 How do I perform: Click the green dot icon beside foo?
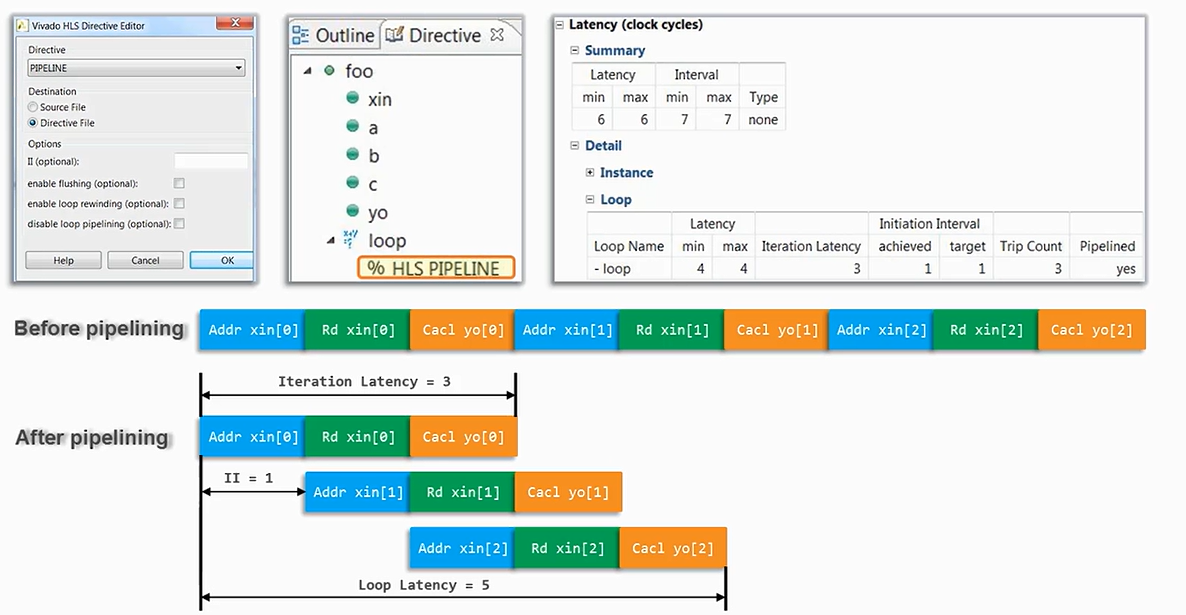coord(329,70)
